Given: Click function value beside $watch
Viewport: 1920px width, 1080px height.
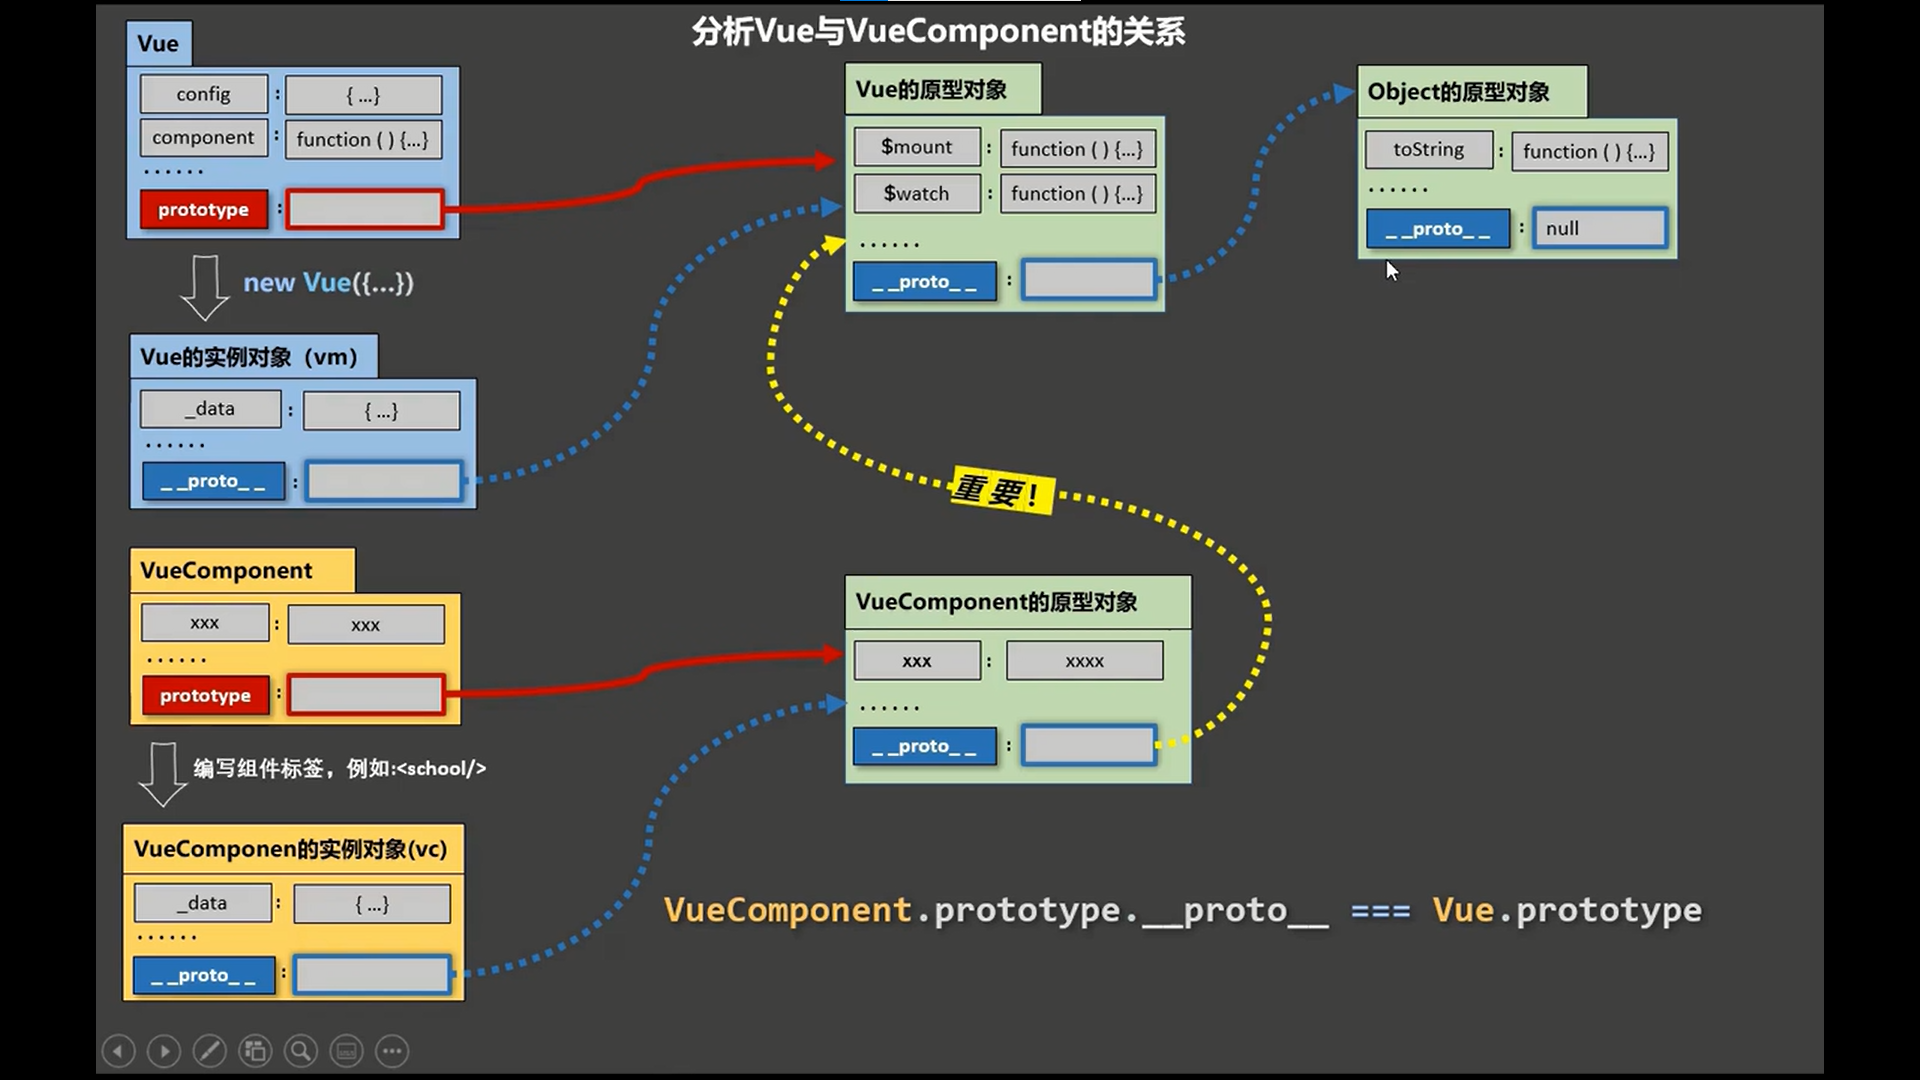Looking at the screenshot, I should (1078, 193).
